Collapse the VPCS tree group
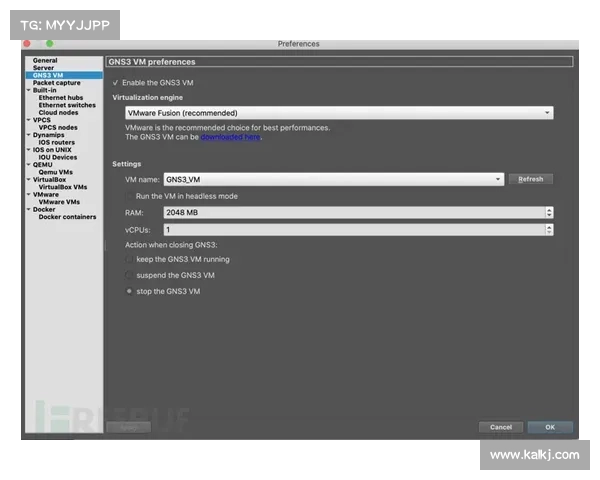Image resolution: width=600 pixels, height=480 pixels. pyautogui.click(x=28, y=120)
